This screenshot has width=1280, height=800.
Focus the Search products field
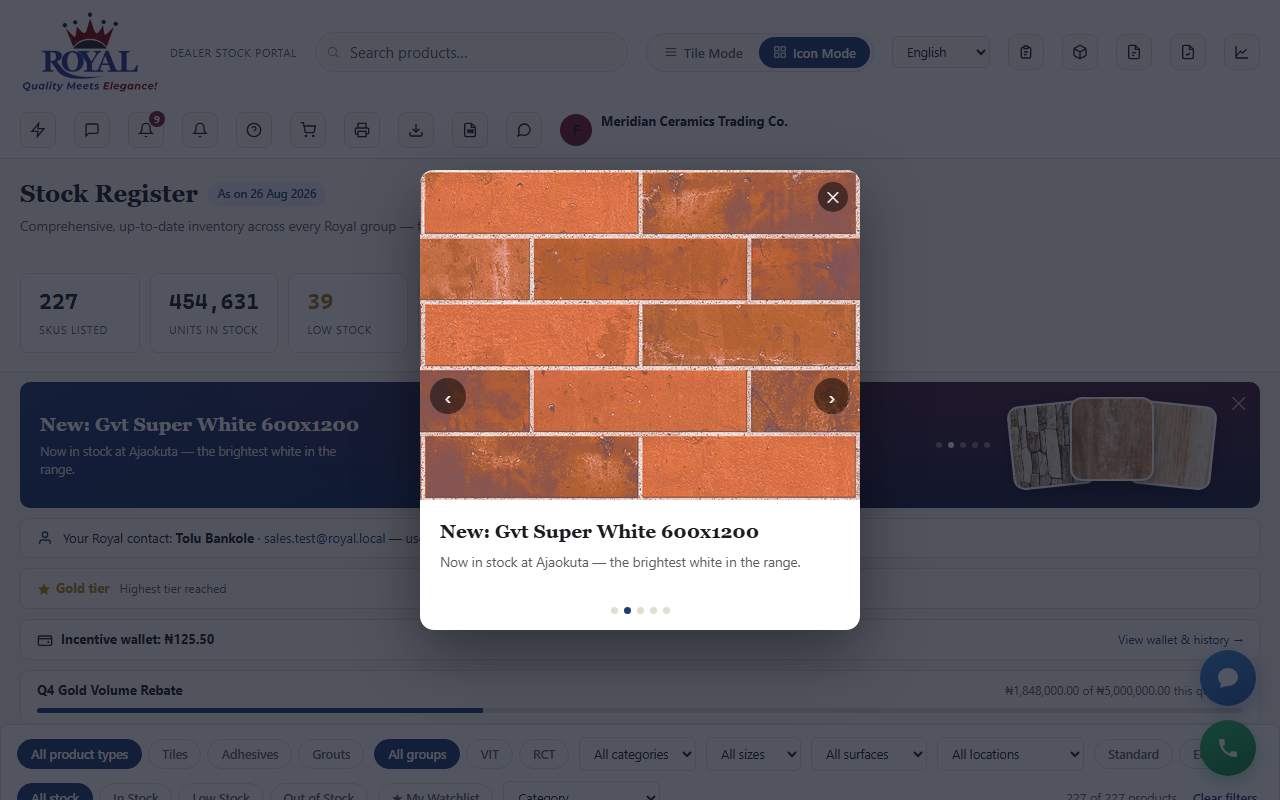coord(471,52)
